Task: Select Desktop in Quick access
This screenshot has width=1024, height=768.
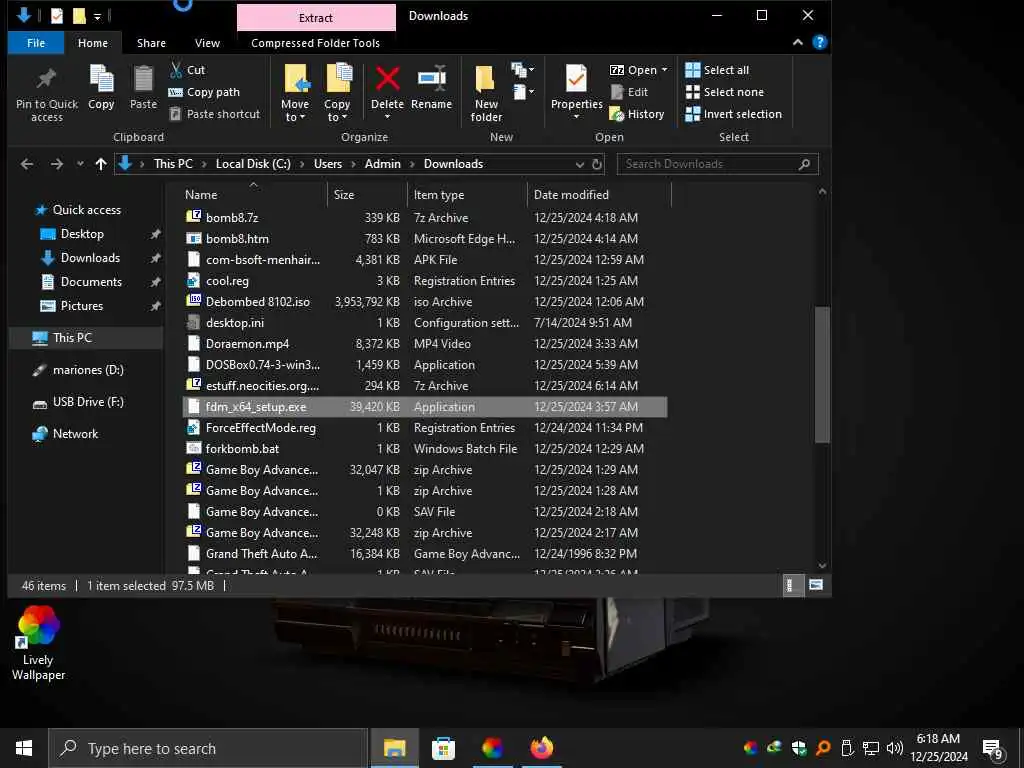Action: [82, 234]
